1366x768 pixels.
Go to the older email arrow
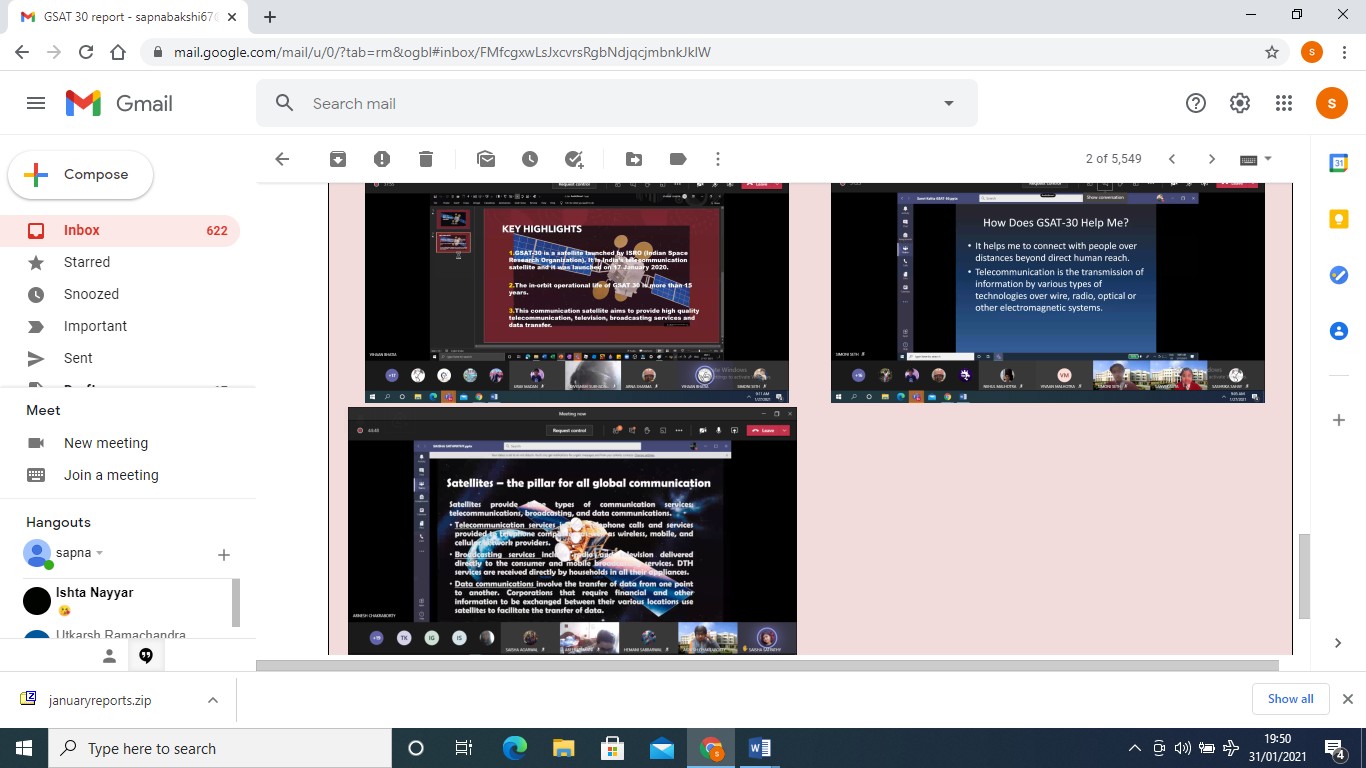click(1212, 159)
